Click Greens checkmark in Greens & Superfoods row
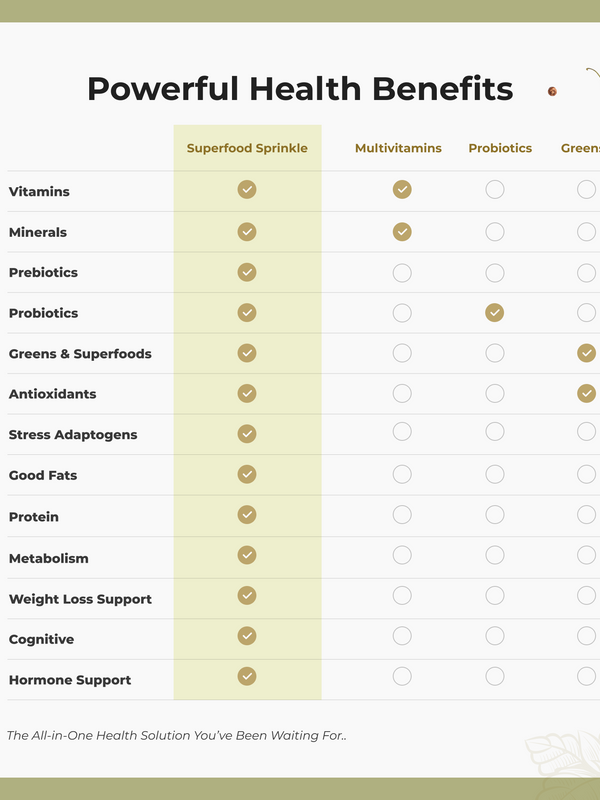Viewport: 600px width, 800px height. click(x=586, y=353)
